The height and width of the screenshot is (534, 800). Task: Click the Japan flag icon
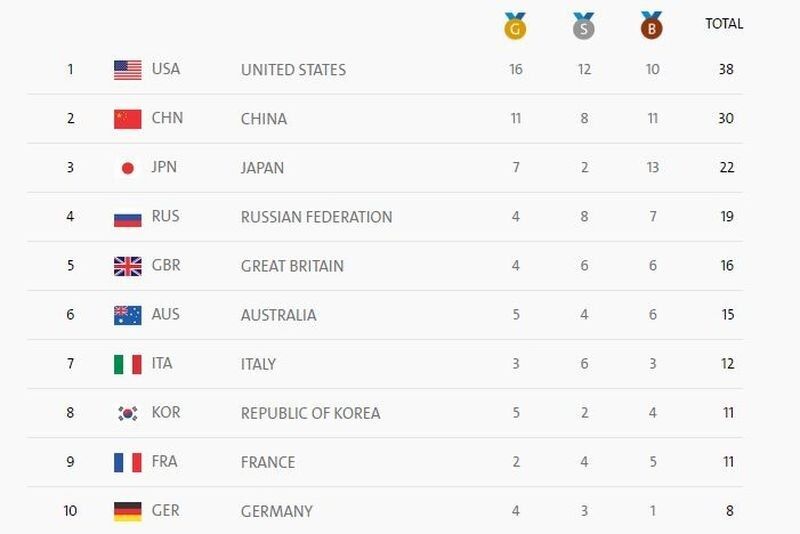[127, 168]
